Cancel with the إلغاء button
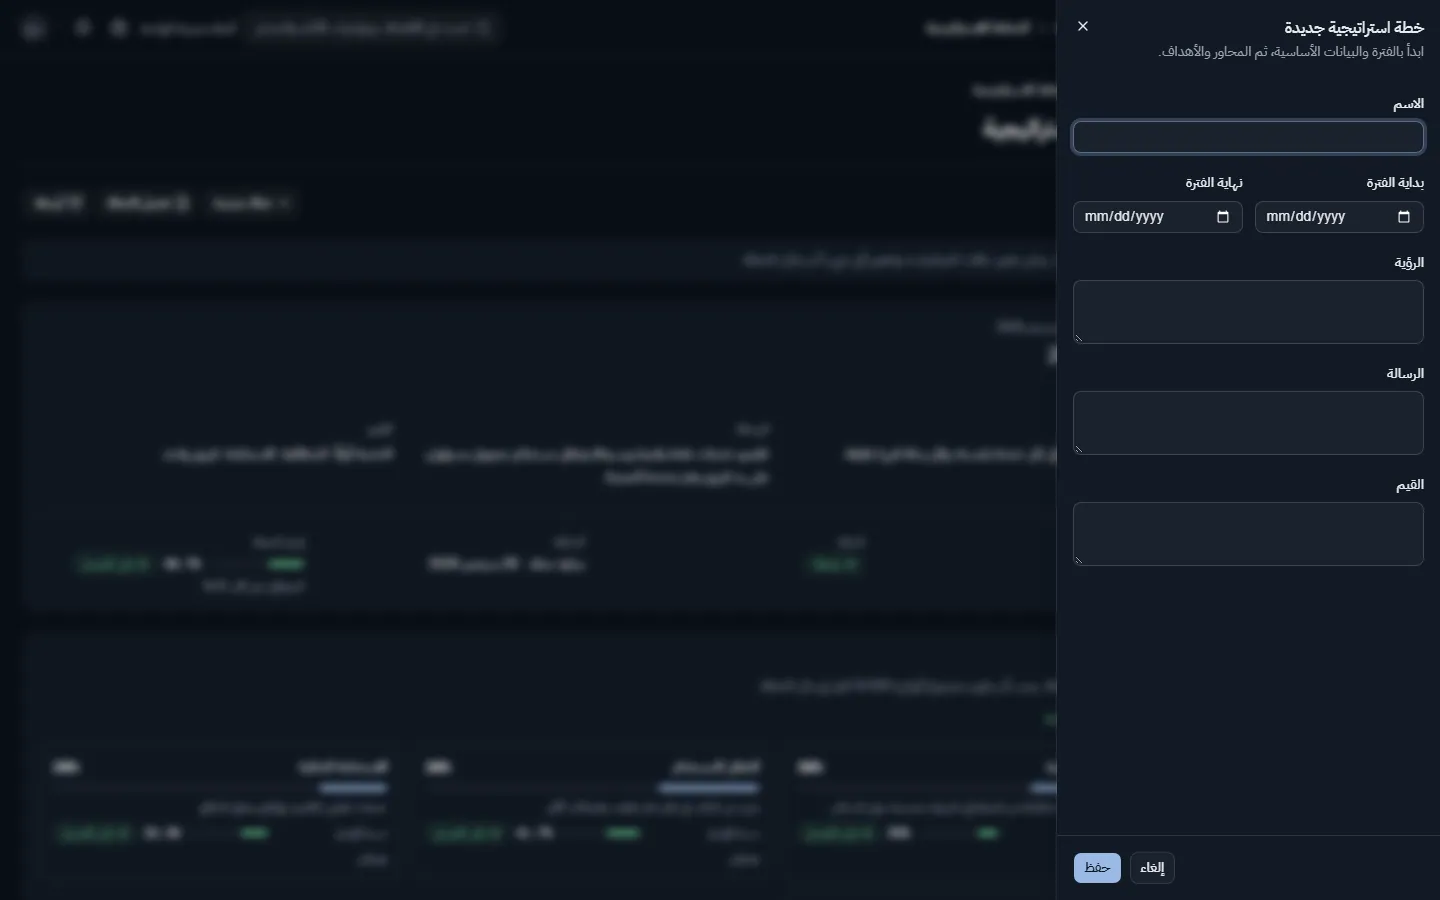1440x900 pixels. coord(1152,868)
